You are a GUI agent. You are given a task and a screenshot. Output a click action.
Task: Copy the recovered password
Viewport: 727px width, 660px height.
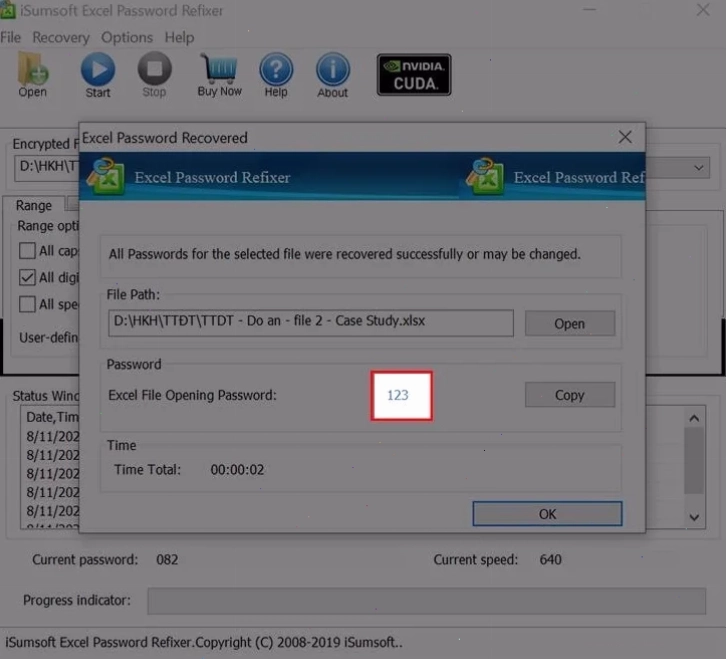[x=570, y=395]
